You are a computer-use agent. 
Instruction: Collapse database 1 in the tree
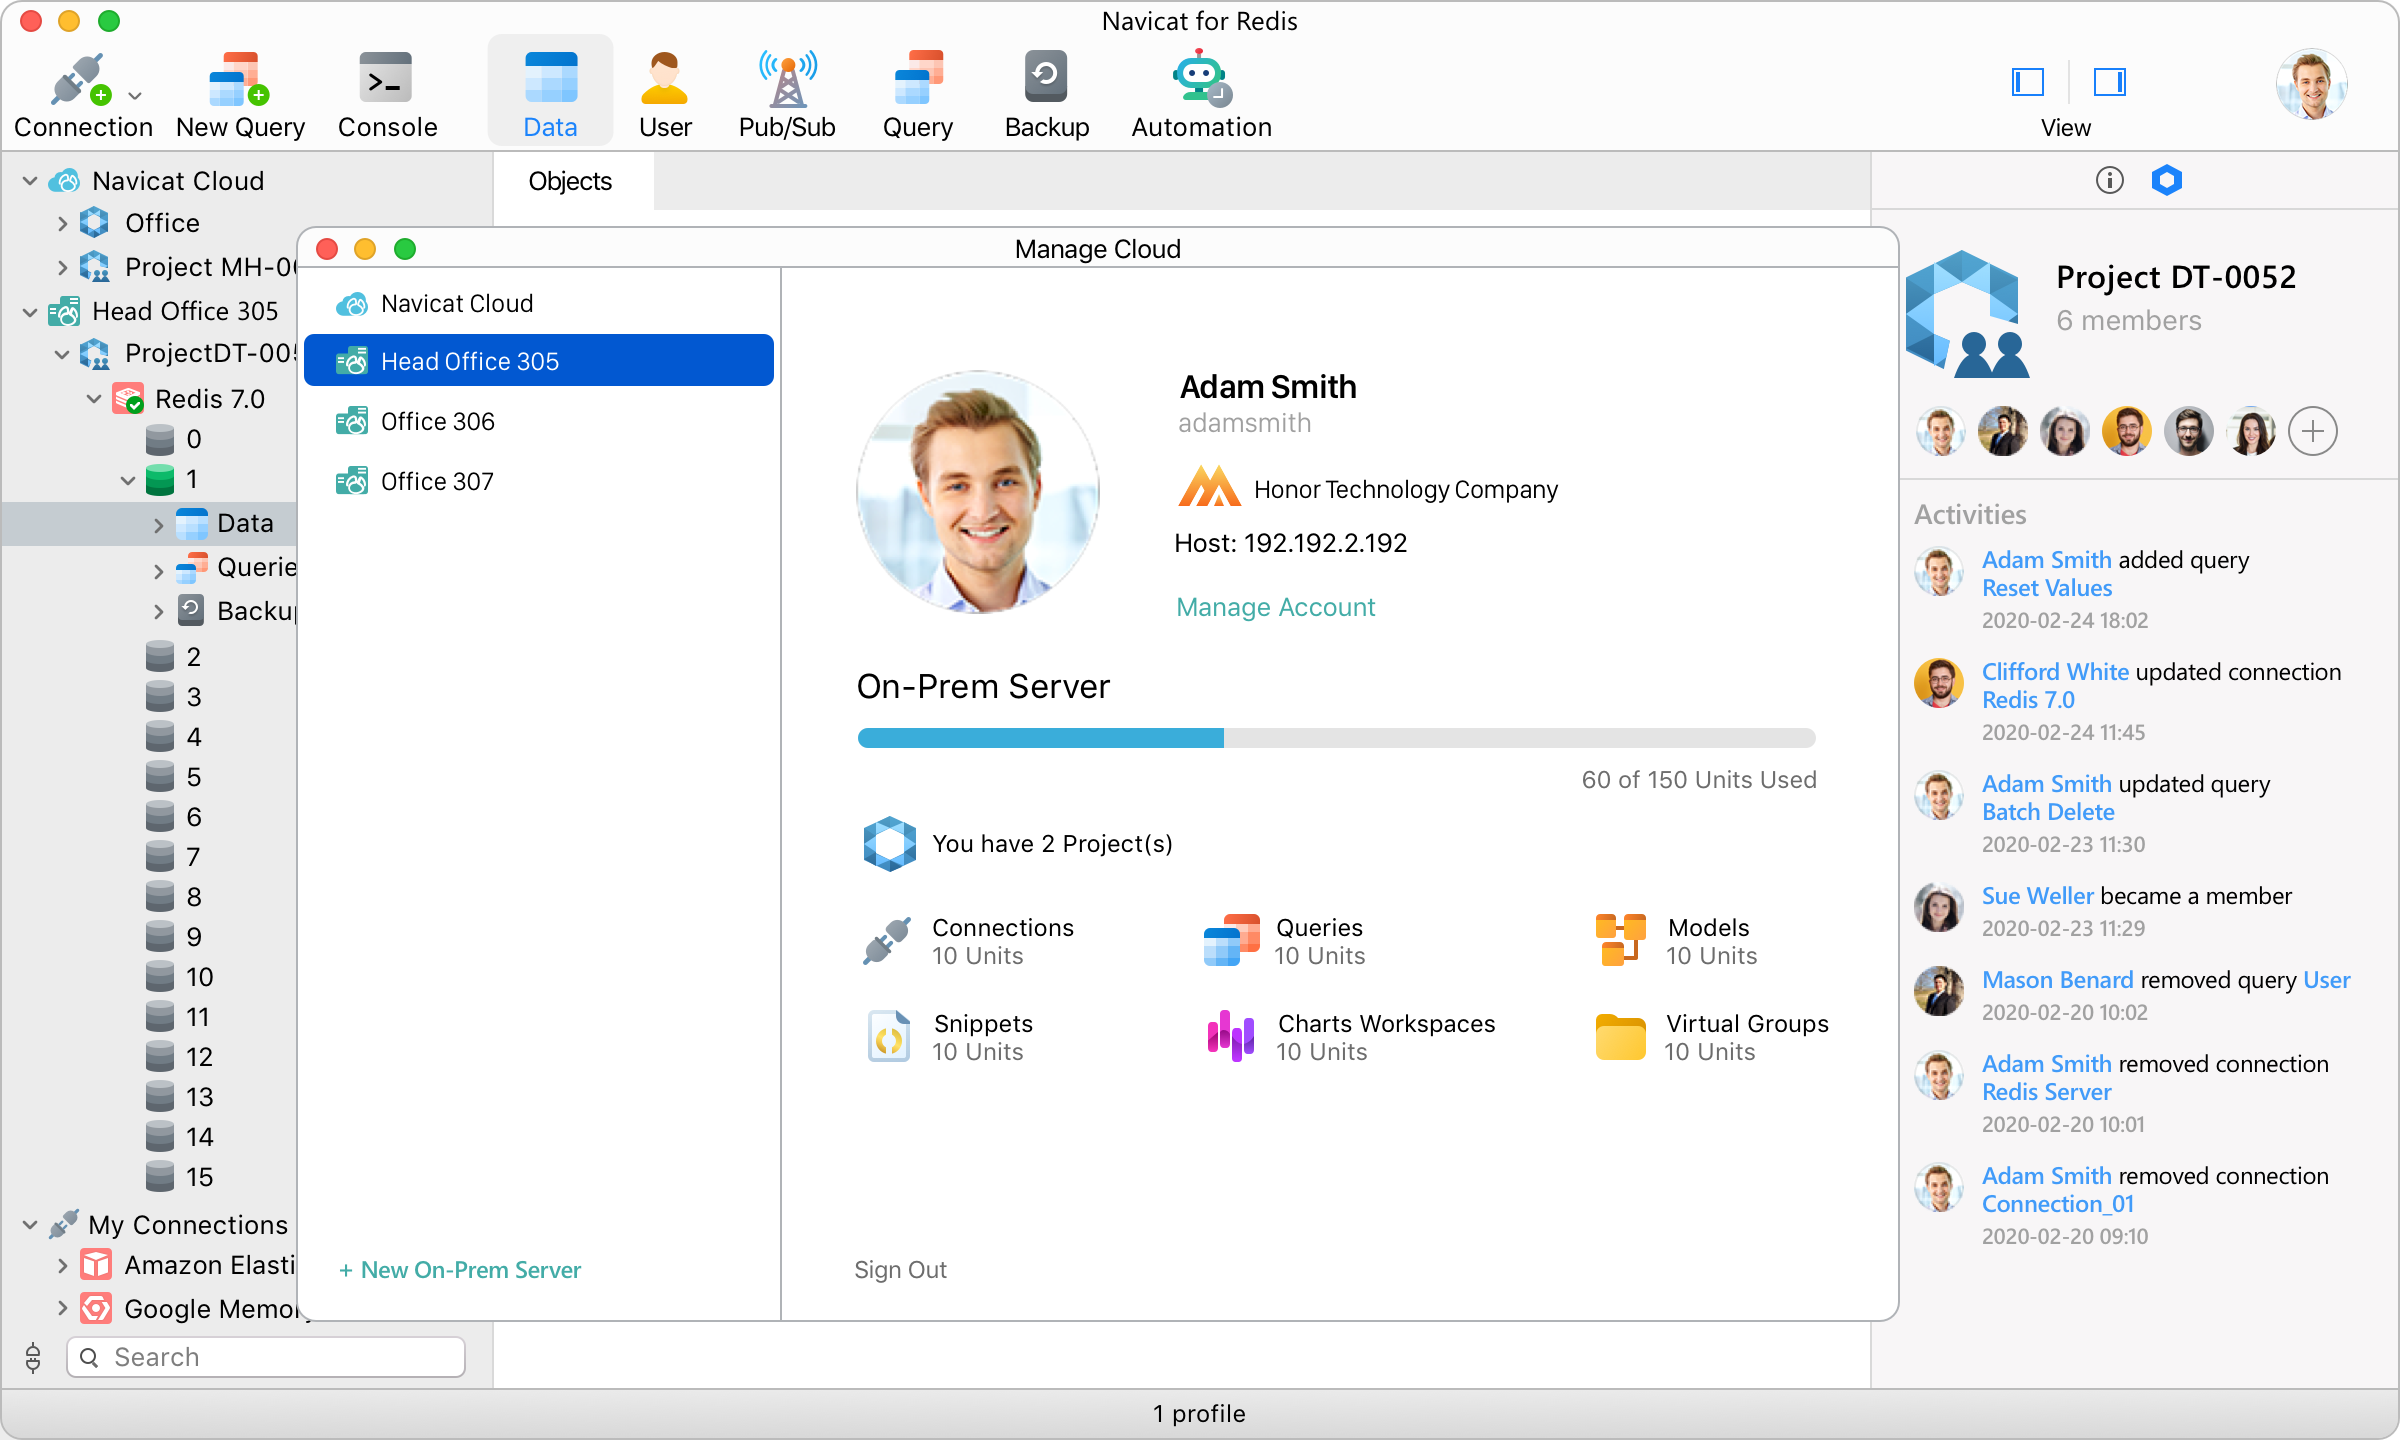click(128, 480)
